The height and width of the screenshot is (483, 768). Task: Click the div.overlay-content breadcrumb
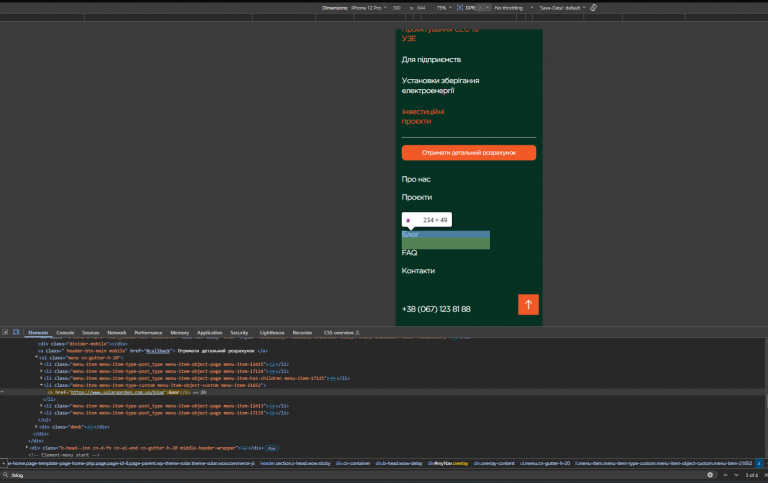[x=494, y=463]
